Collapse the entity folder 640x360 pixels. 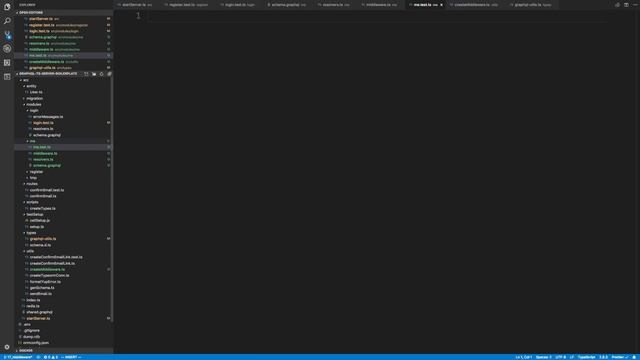pos(31,86)
